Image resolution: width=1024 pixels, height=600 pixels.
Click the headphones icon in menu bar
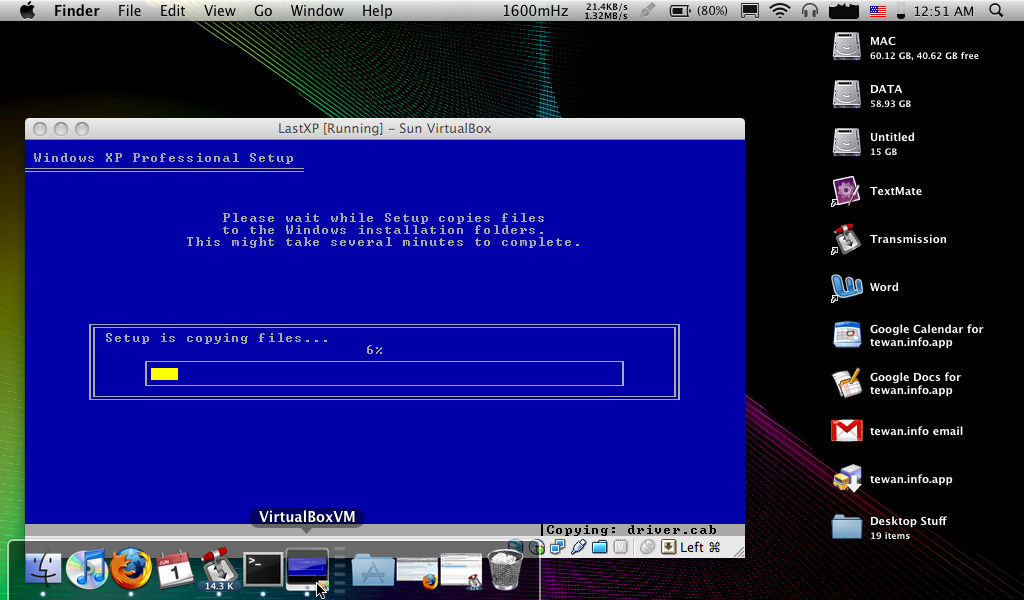(x=810, y=10)
